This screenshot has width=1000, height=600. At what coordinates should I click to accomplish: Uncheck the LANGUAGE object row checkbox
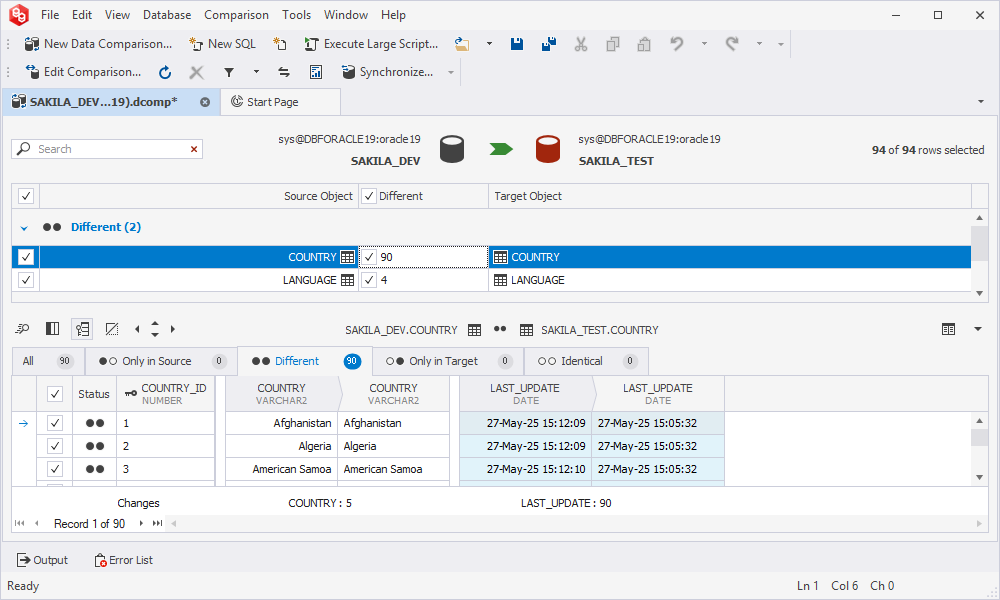(26, 280)
